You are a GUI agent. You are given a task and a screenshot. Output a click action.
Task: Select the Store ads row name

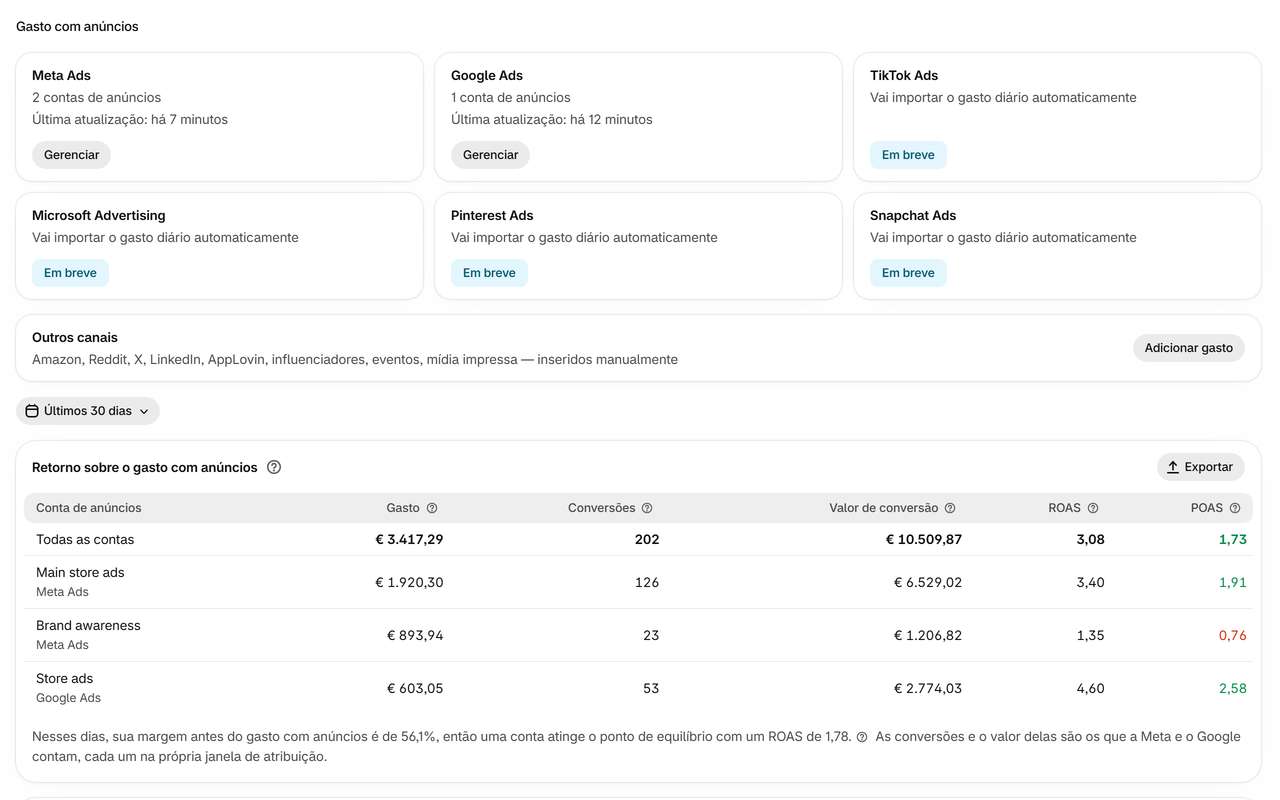coord(64,678)
